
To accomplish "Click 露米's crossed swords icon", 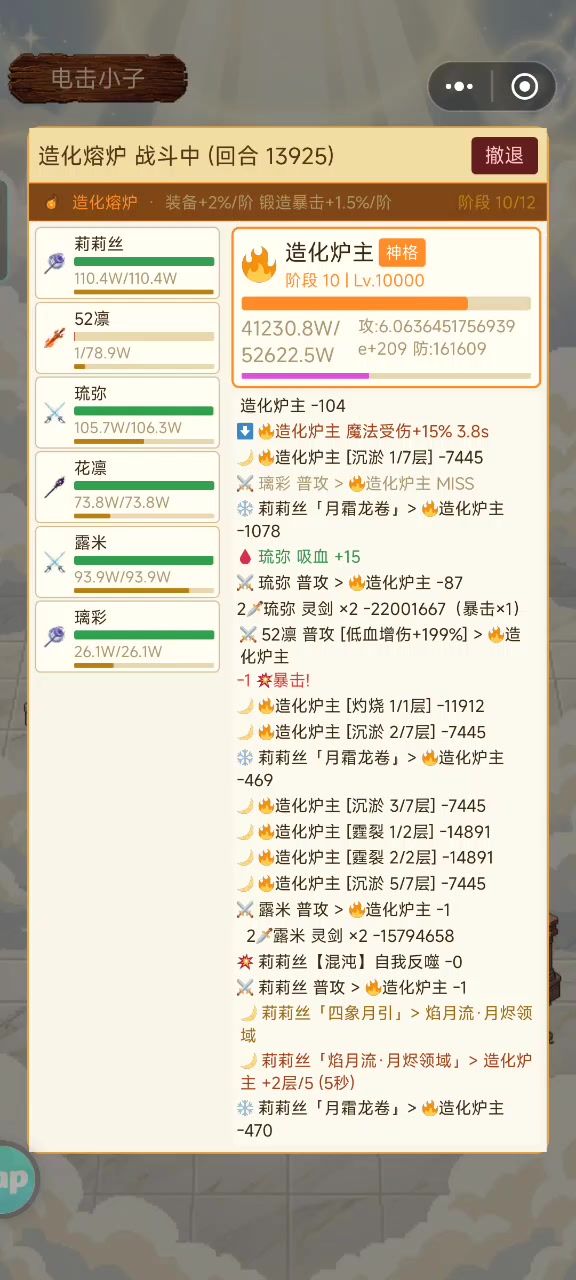I will tap(54, 562).
